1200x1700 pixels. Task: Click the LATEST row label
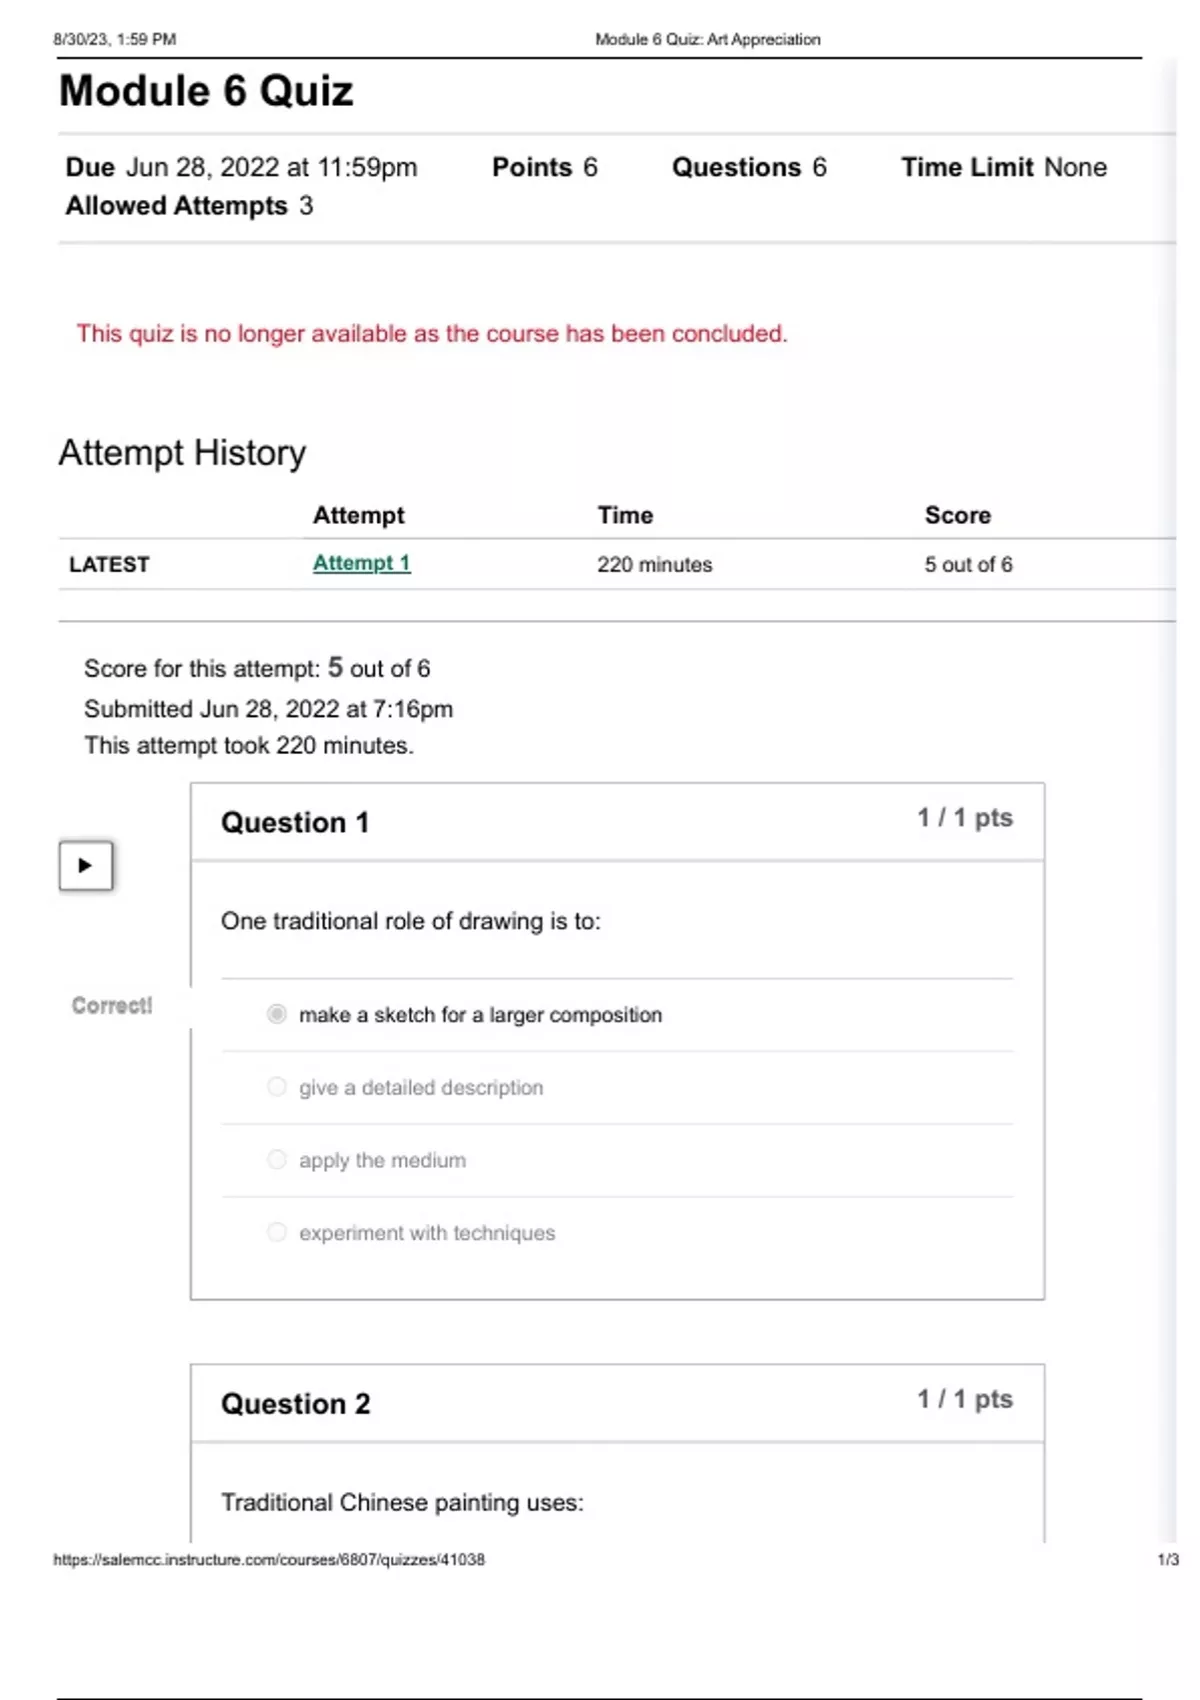tap(109, 564)
